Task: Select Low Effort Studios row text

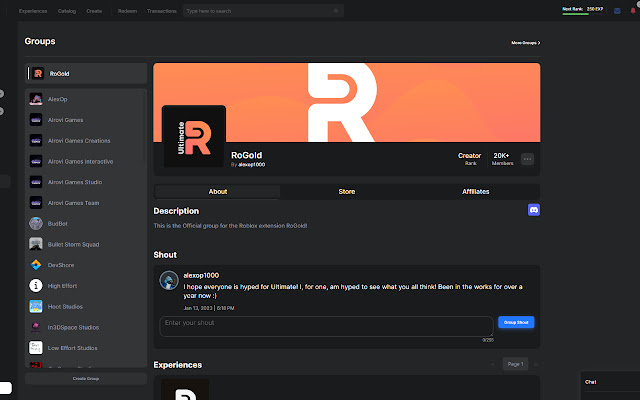Action: coord(72,348)
